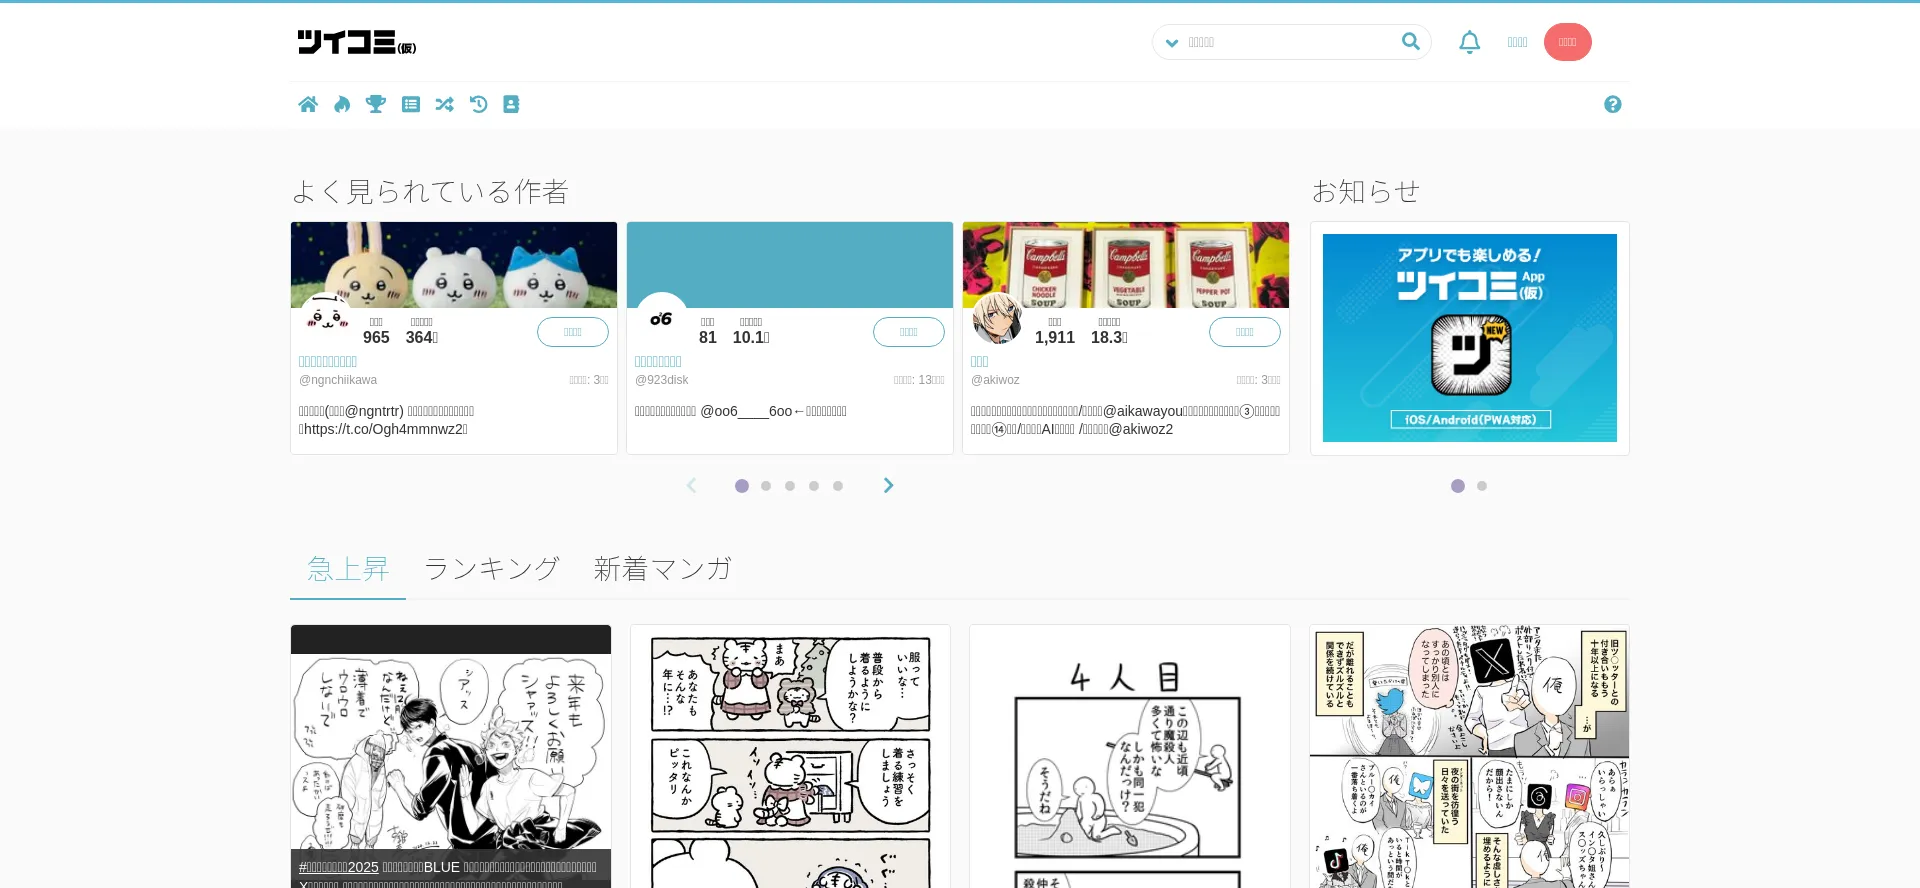The height and width of the screenshot is (888, 1920).
Task: Follow the @ngnchiikawa author
Action: [573, 332]
